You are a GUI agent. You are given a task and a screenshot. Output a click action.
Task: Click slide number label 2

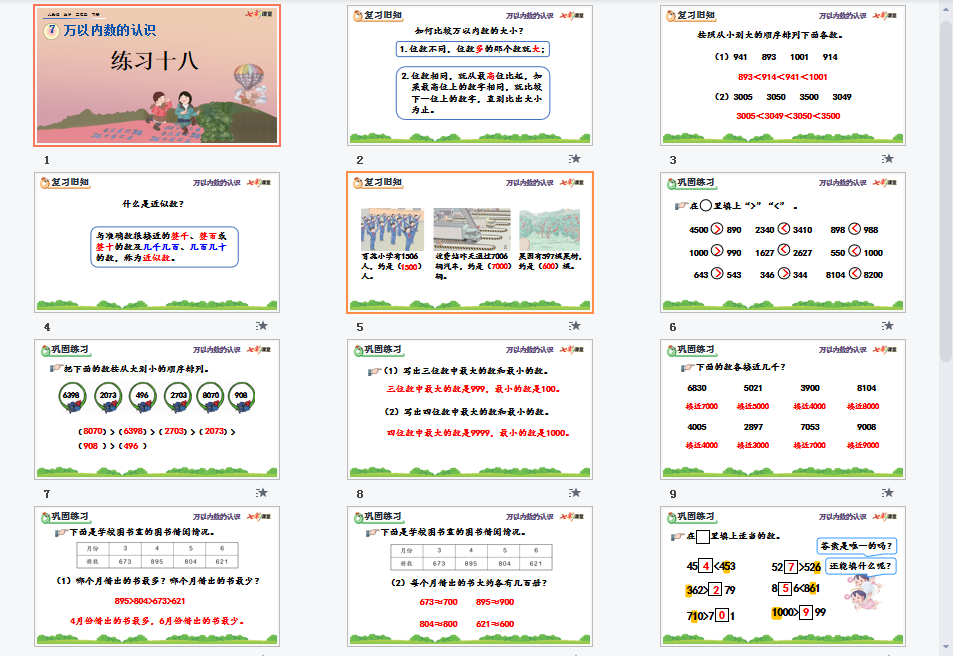pos(360,161)
